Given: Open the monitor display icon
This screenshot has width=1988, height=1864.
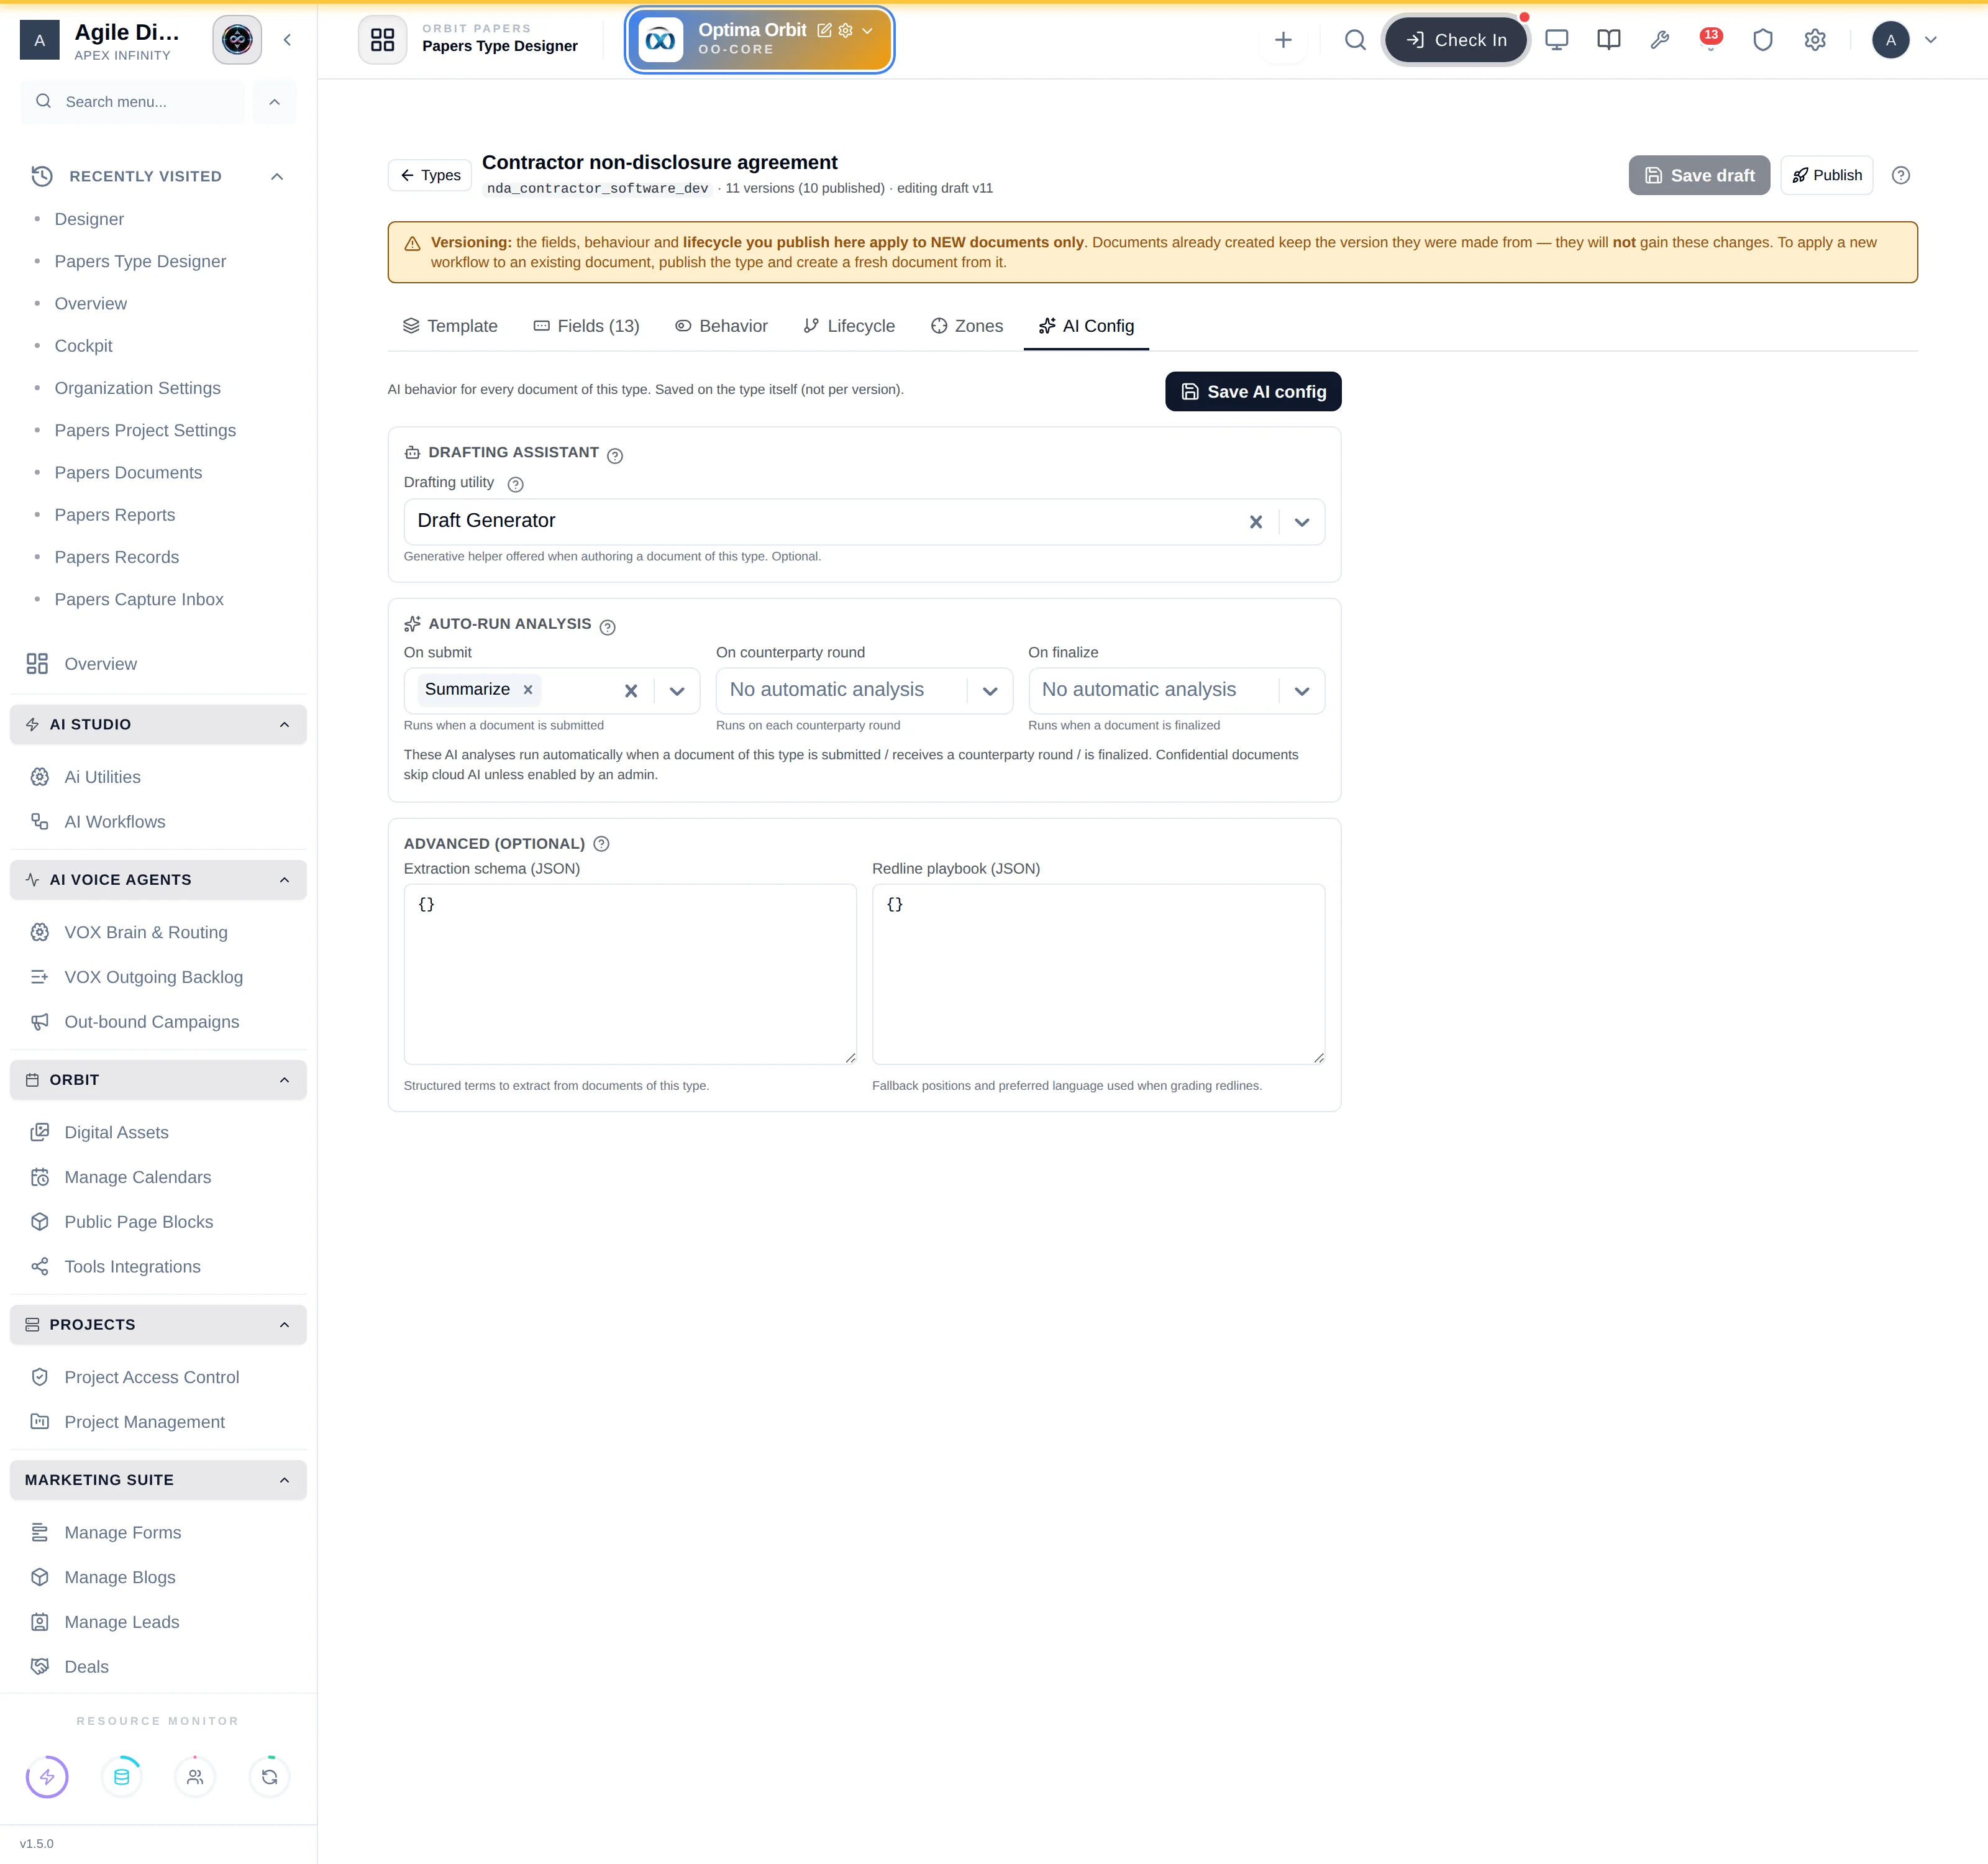Looking at the screenshot, I should coord(1556,40).
